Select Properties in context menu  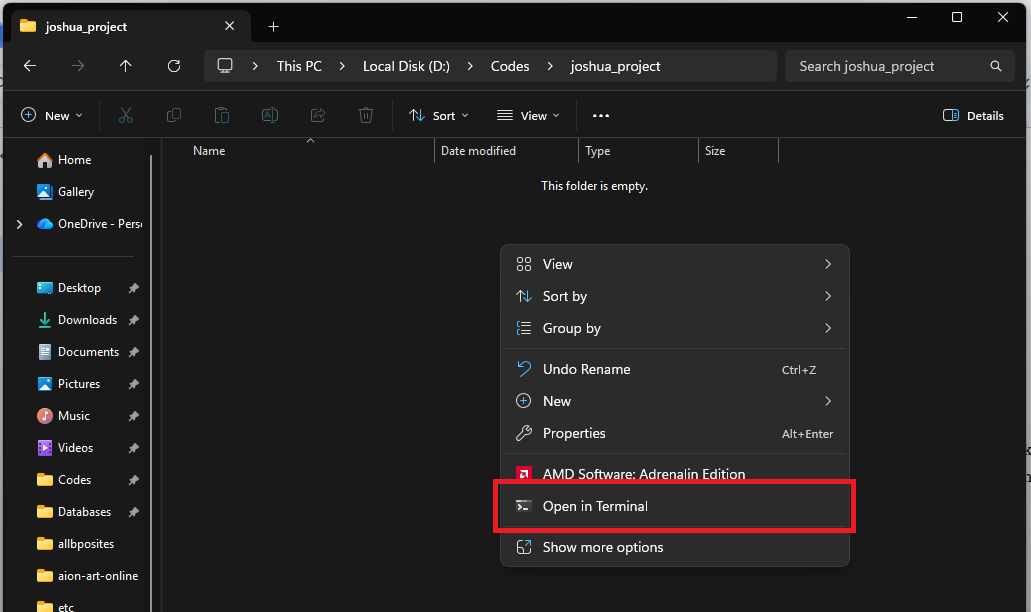coord(675,433)
